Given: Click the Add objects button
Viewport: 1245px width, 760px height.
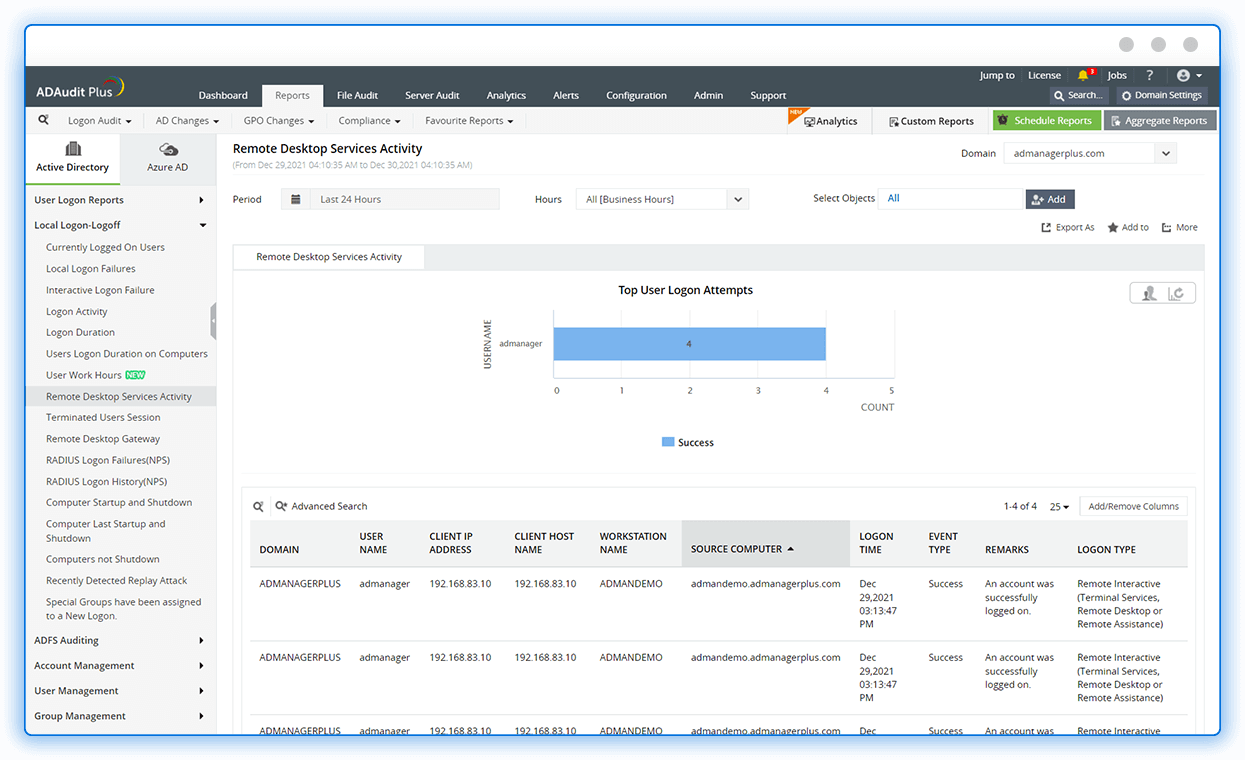Looking at the screenshot, I should [x=1050, y=199].
